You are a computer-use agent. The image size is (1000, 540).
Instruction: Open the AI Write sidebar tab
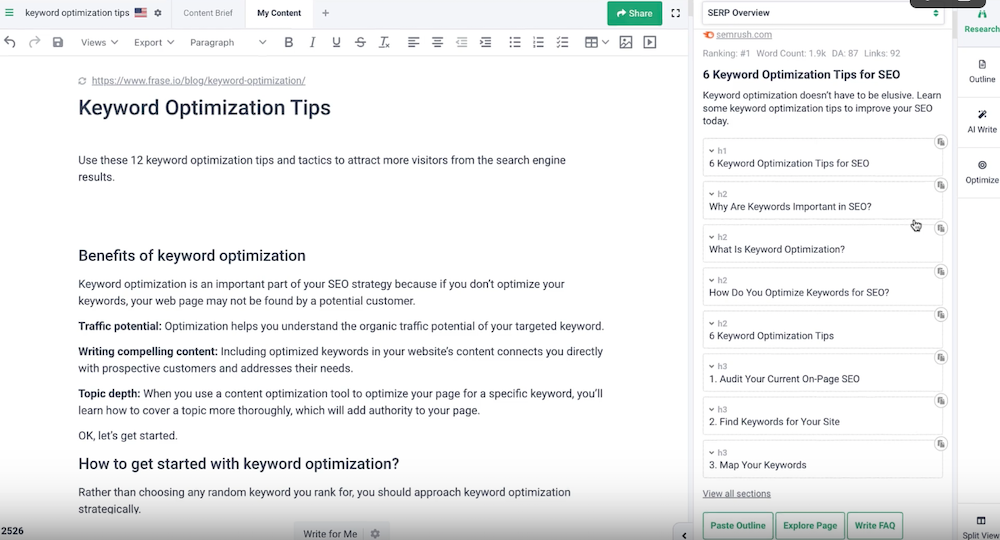[x=982, y=122]
